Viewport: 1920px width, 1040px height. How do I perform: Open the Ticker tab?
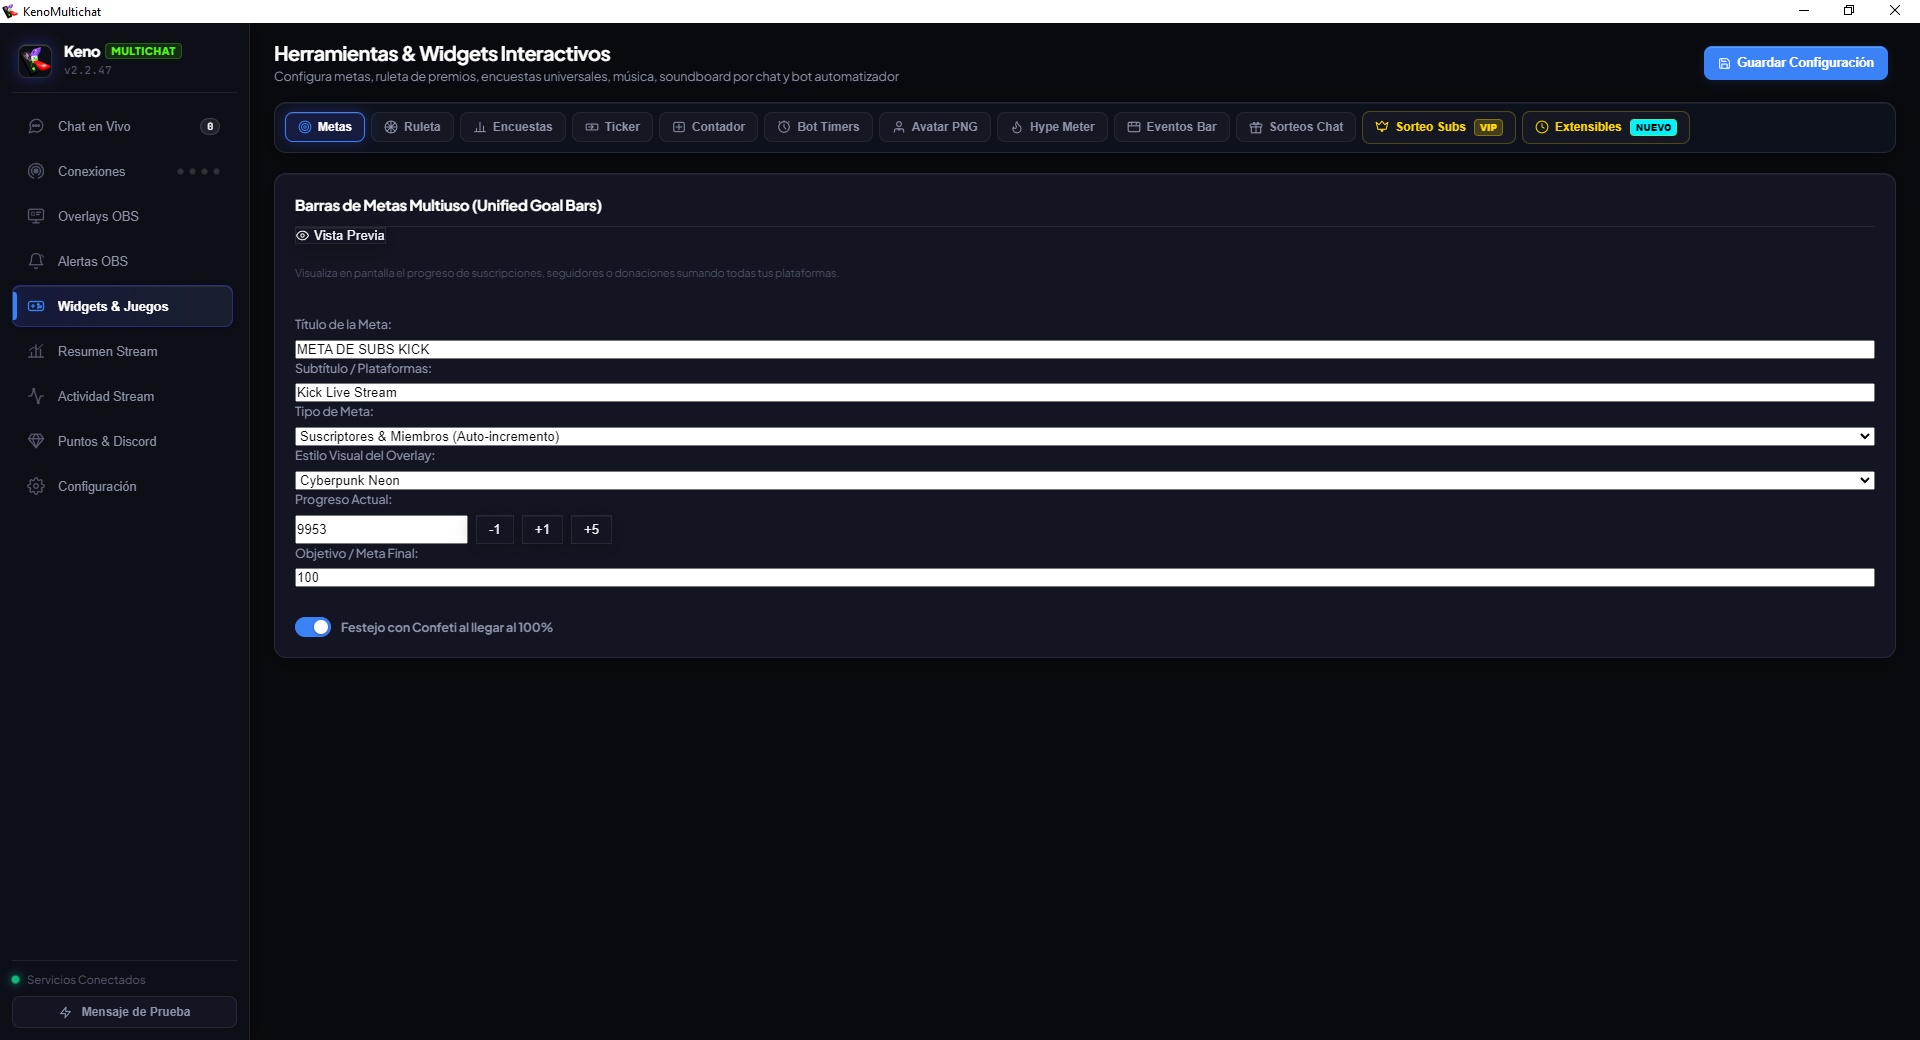click(612, 127)
